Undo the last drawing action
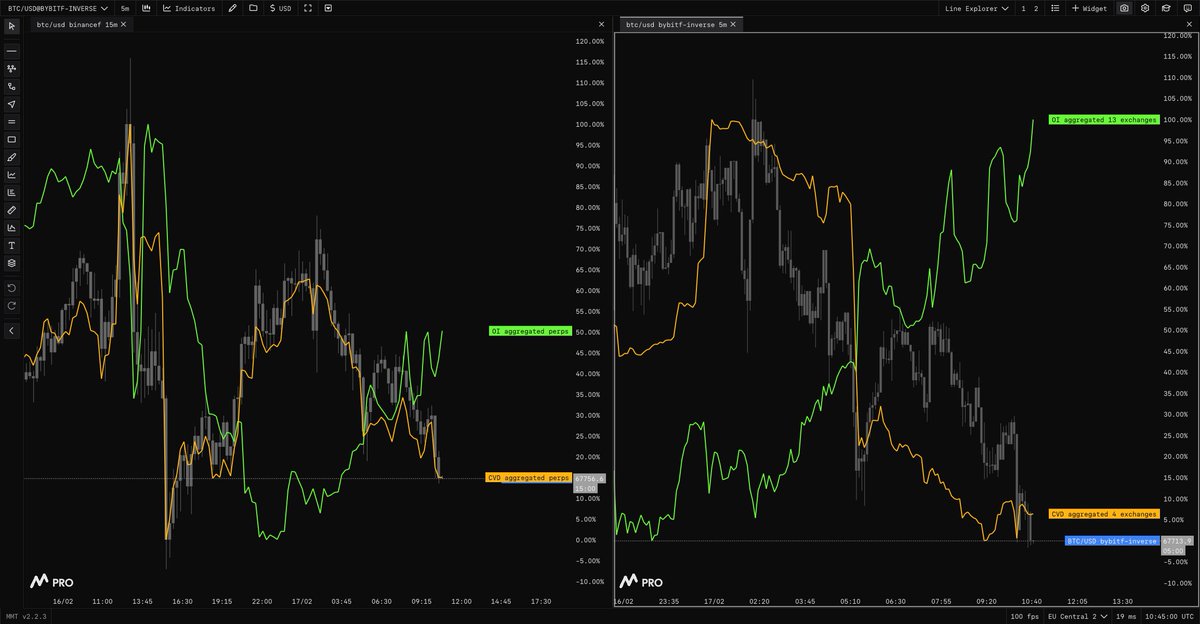 [12, 288]
